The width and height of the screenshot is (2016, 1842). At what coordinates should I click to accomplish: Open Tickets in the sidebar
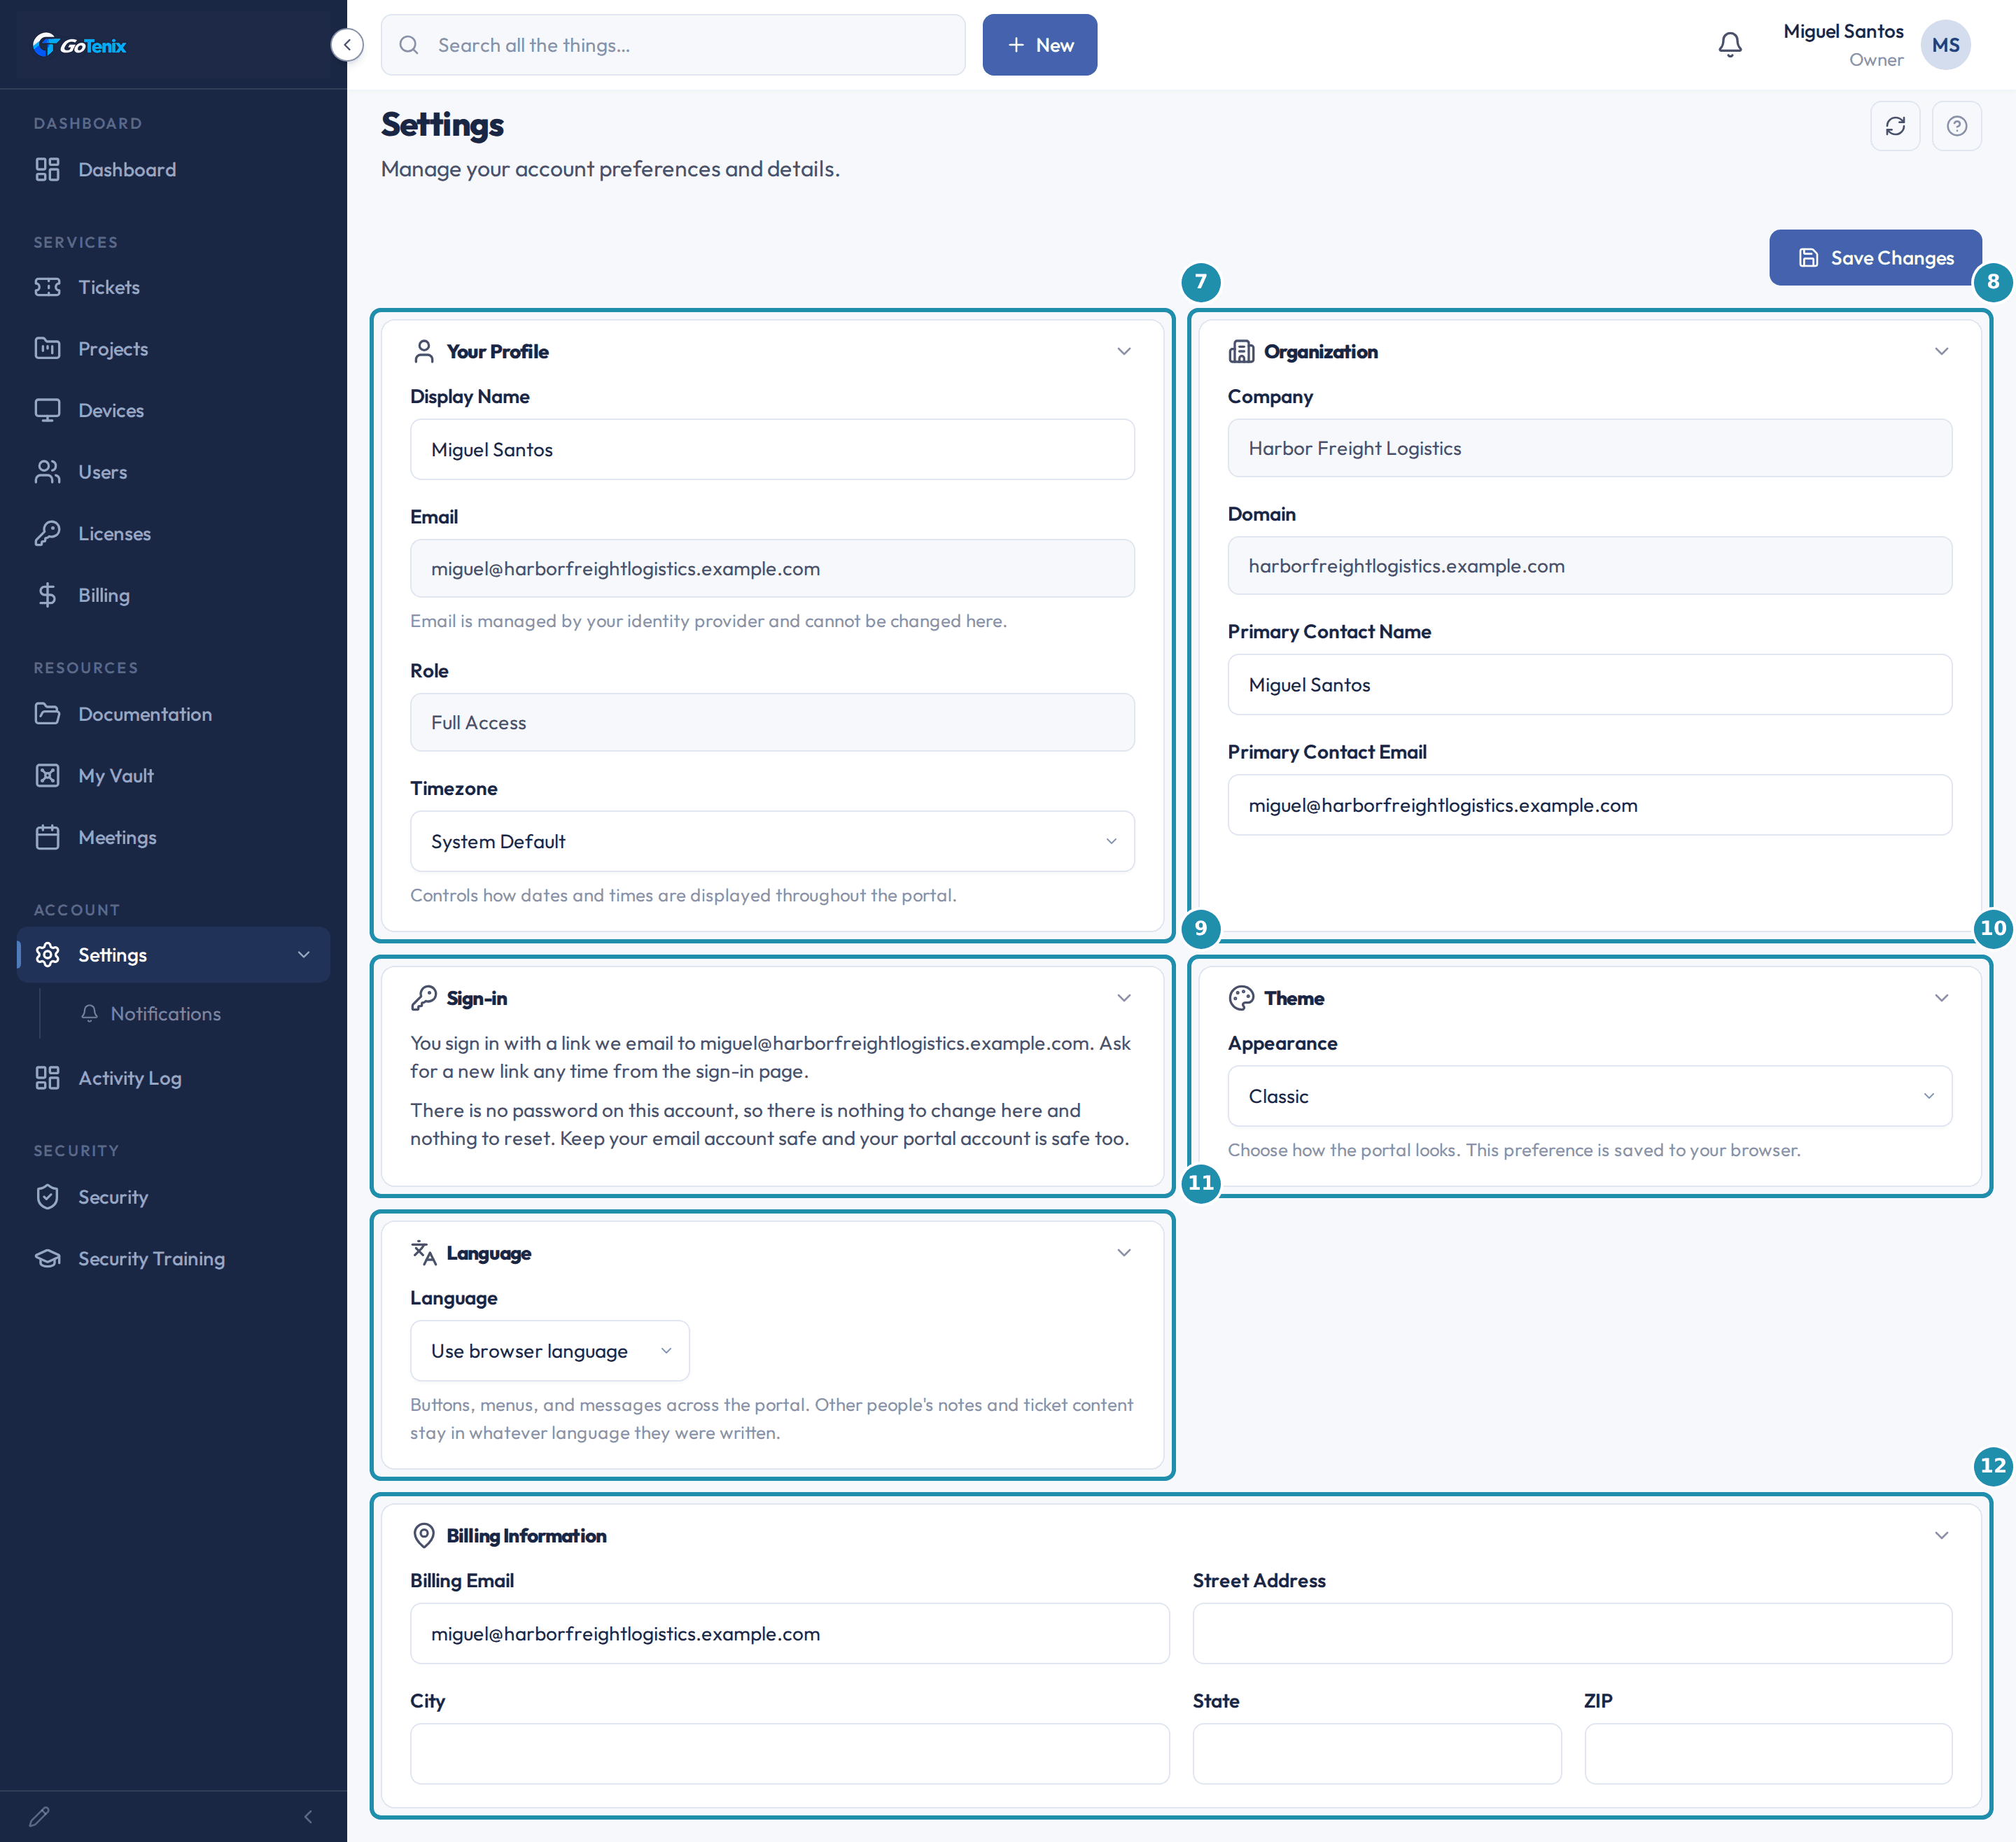[173, 287]
